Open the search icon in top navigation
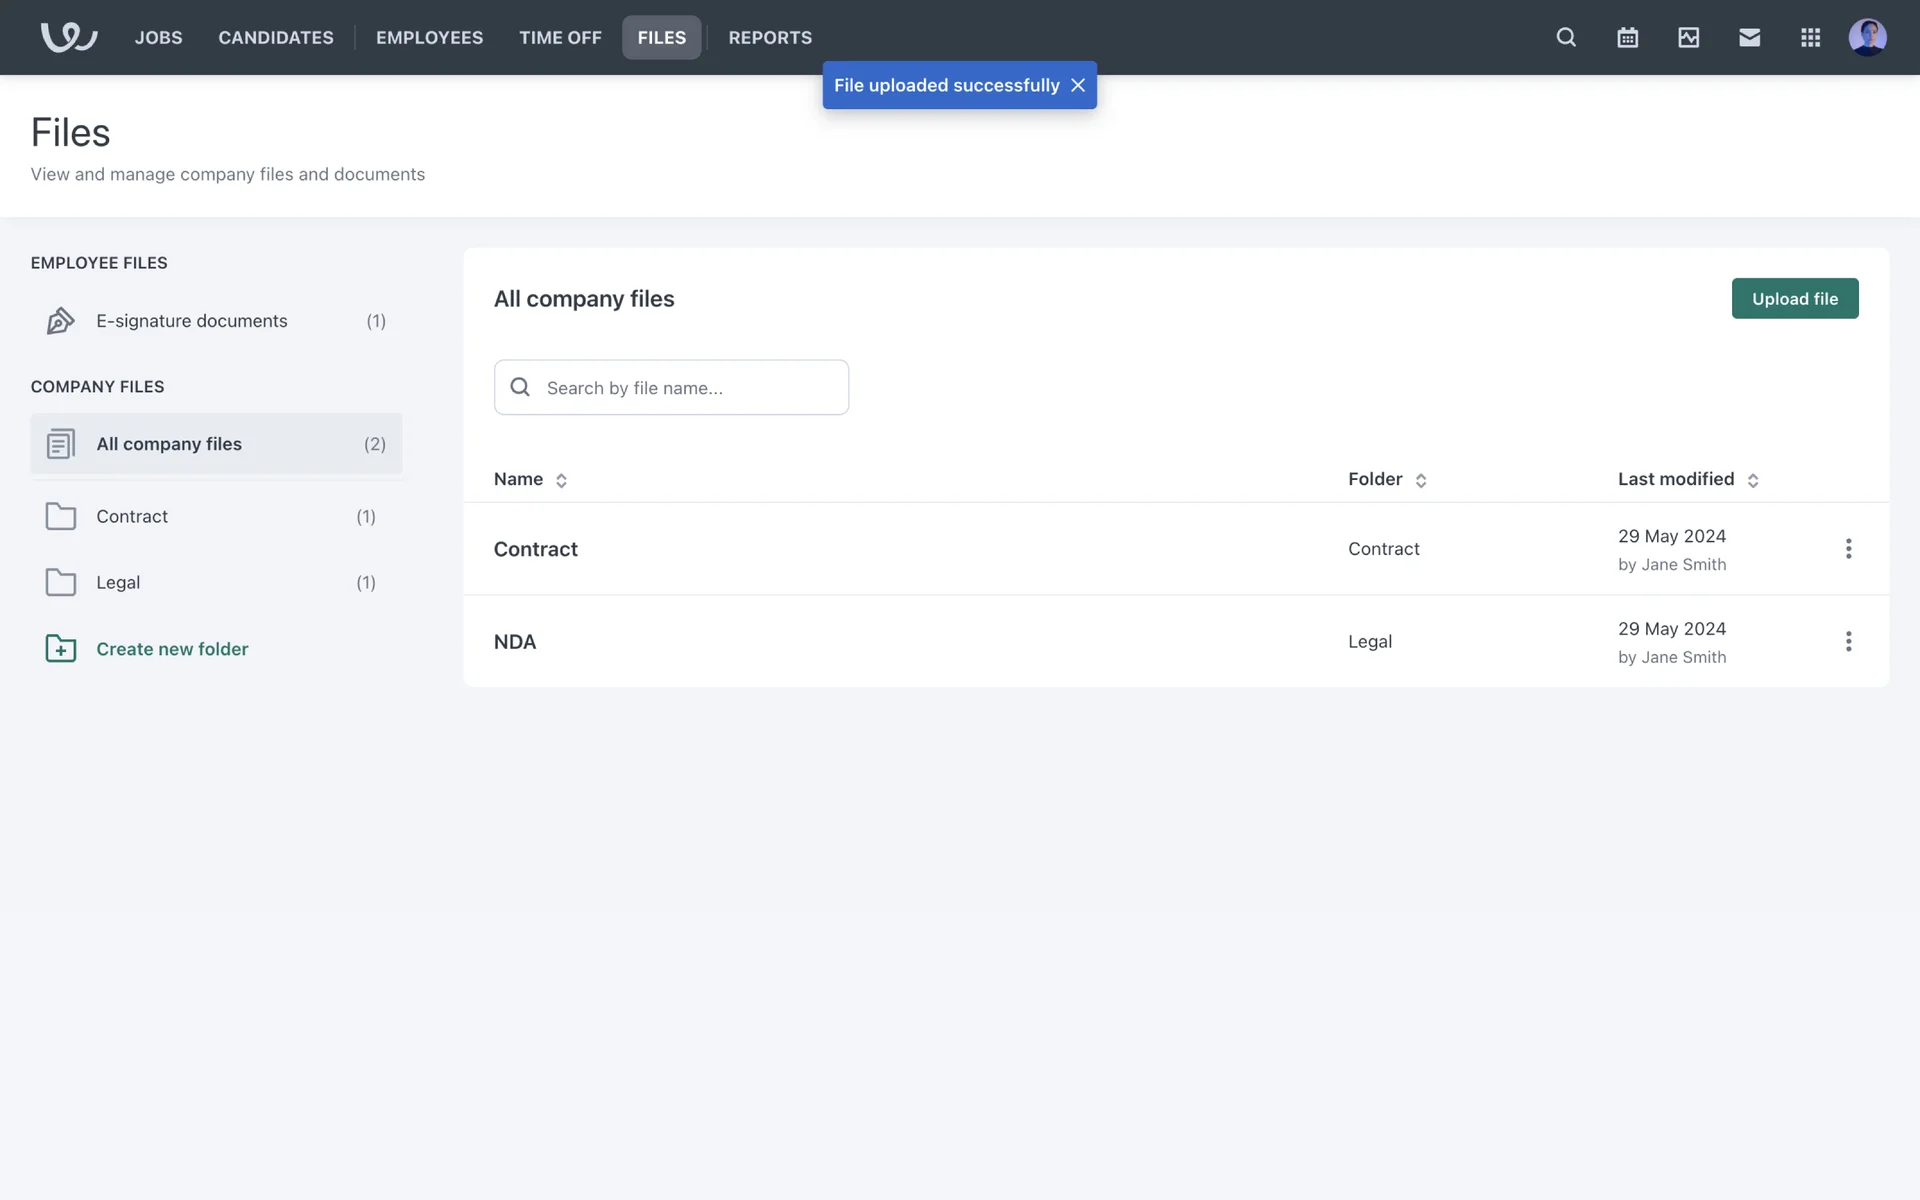The width and height of the screenshot is (1920, 1200). (x=1566, y=37)
